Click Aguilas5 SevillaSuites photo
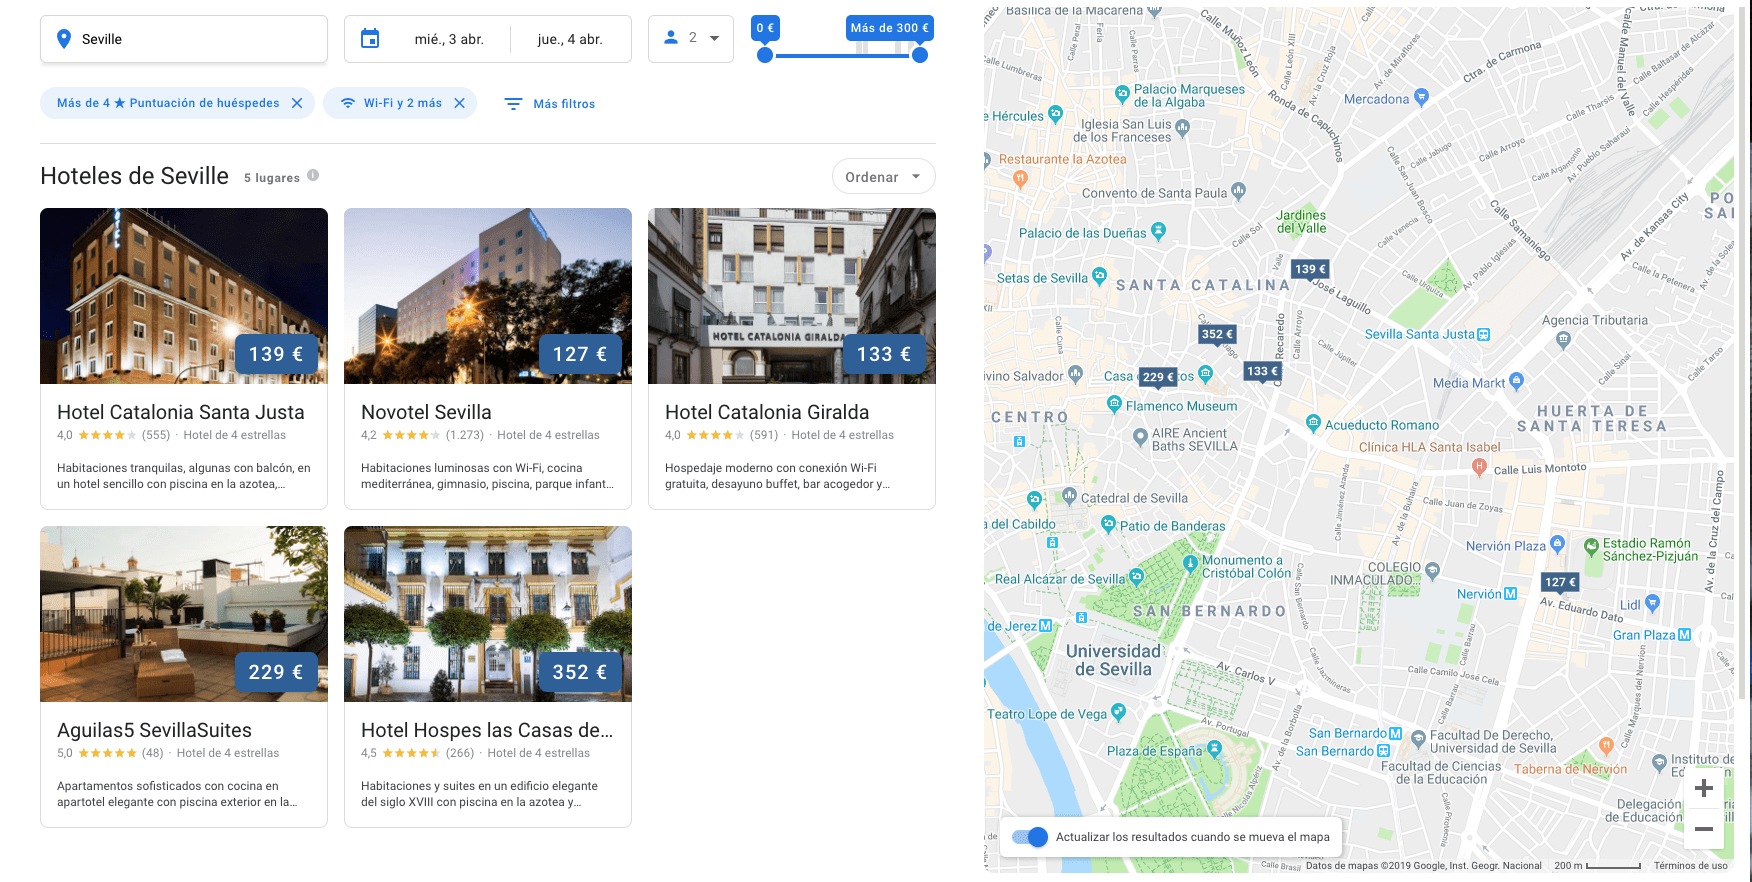Screen dimensions: 1752x882 [x=184, y=614]
